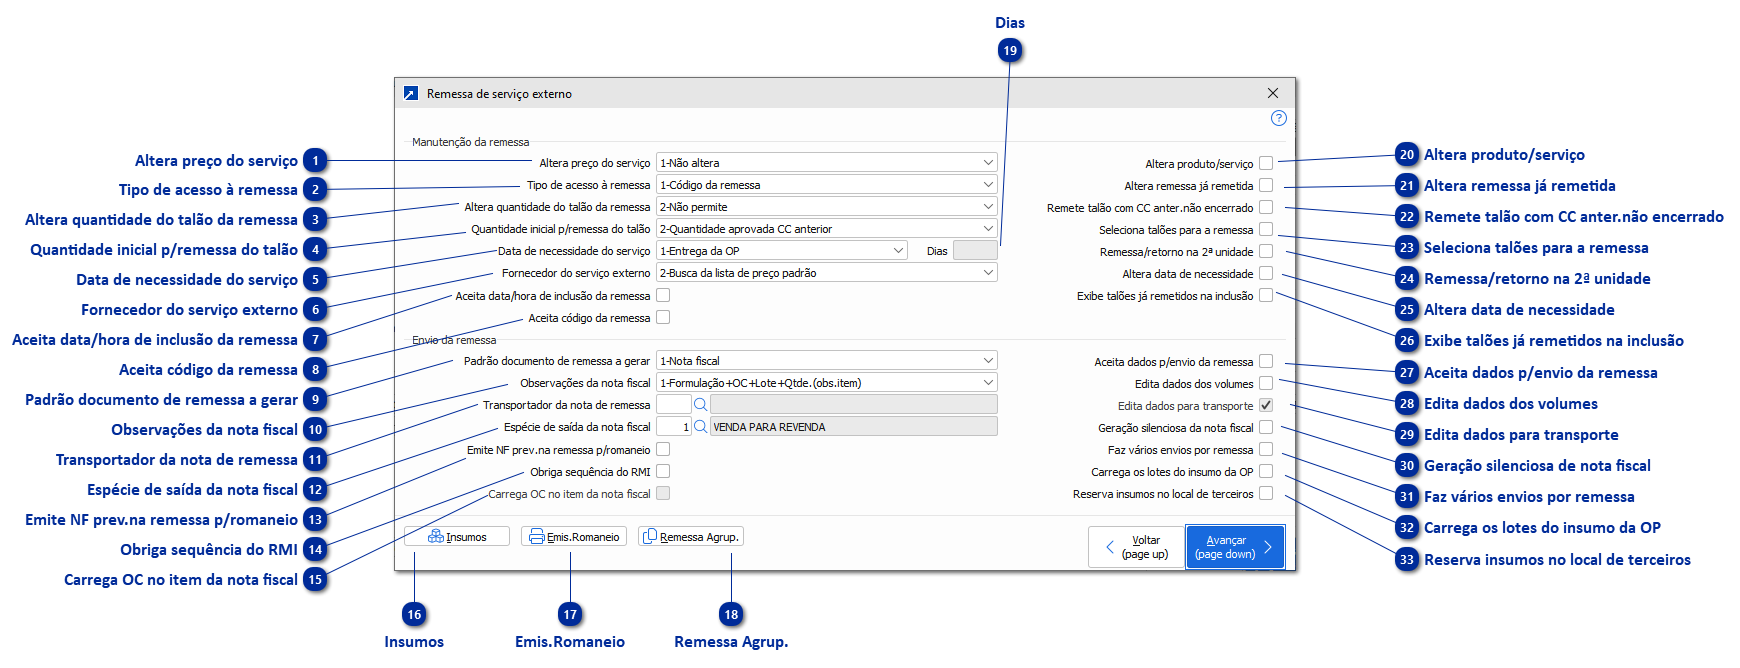Expand the Altera preço do serviço dropdown

point(827,163)
